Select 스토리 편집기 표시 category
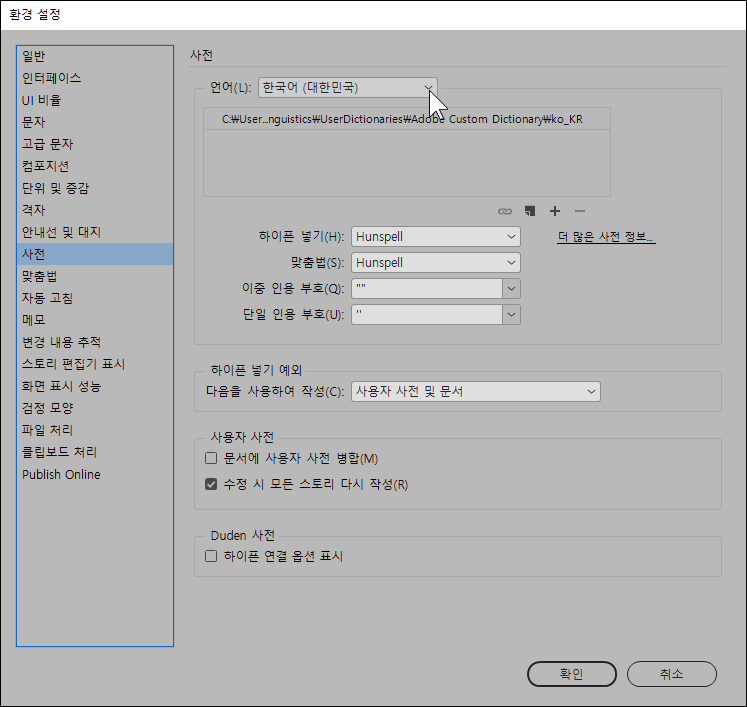 pos(95,364)
